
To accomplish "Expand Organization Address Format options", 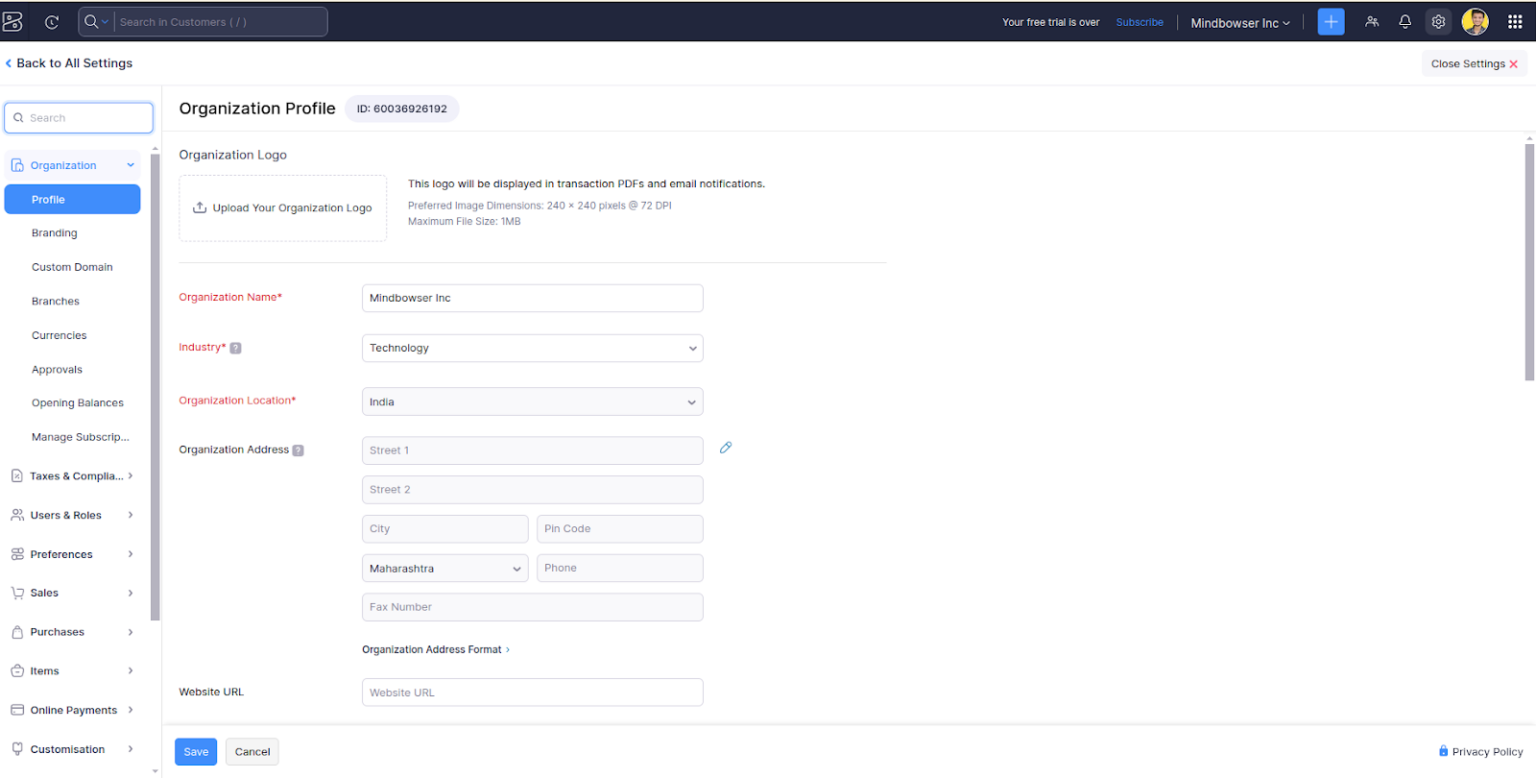I will [x=437, y=649].
